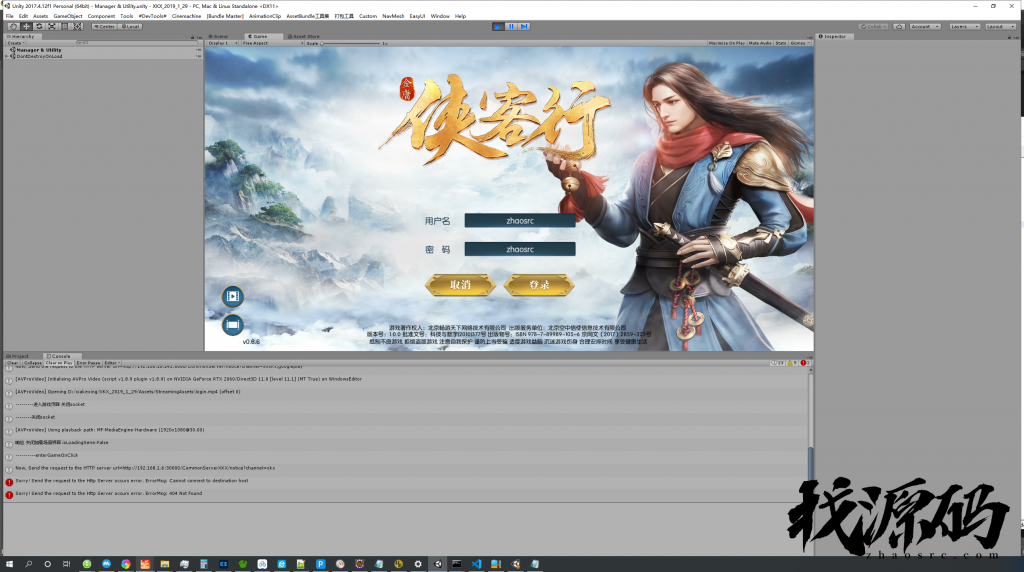This screenshot has height=572, width=1024.
Task: Click the movie icon button in game view
Action: click(x=232, y=296)
